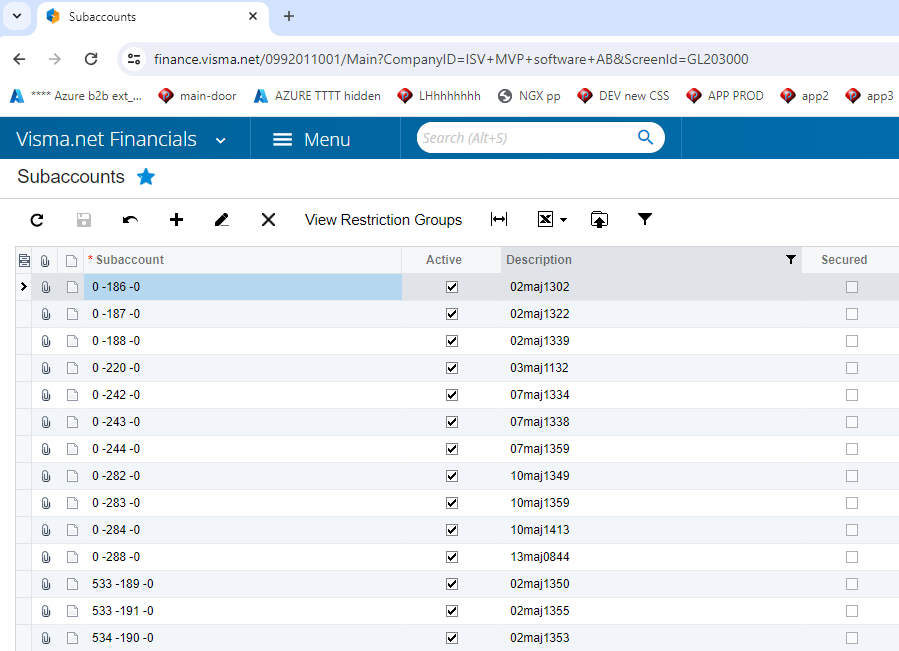Open the toolbar filter funnel
Viewport: 899px width, 651px height.
click(x=645, y=219)
